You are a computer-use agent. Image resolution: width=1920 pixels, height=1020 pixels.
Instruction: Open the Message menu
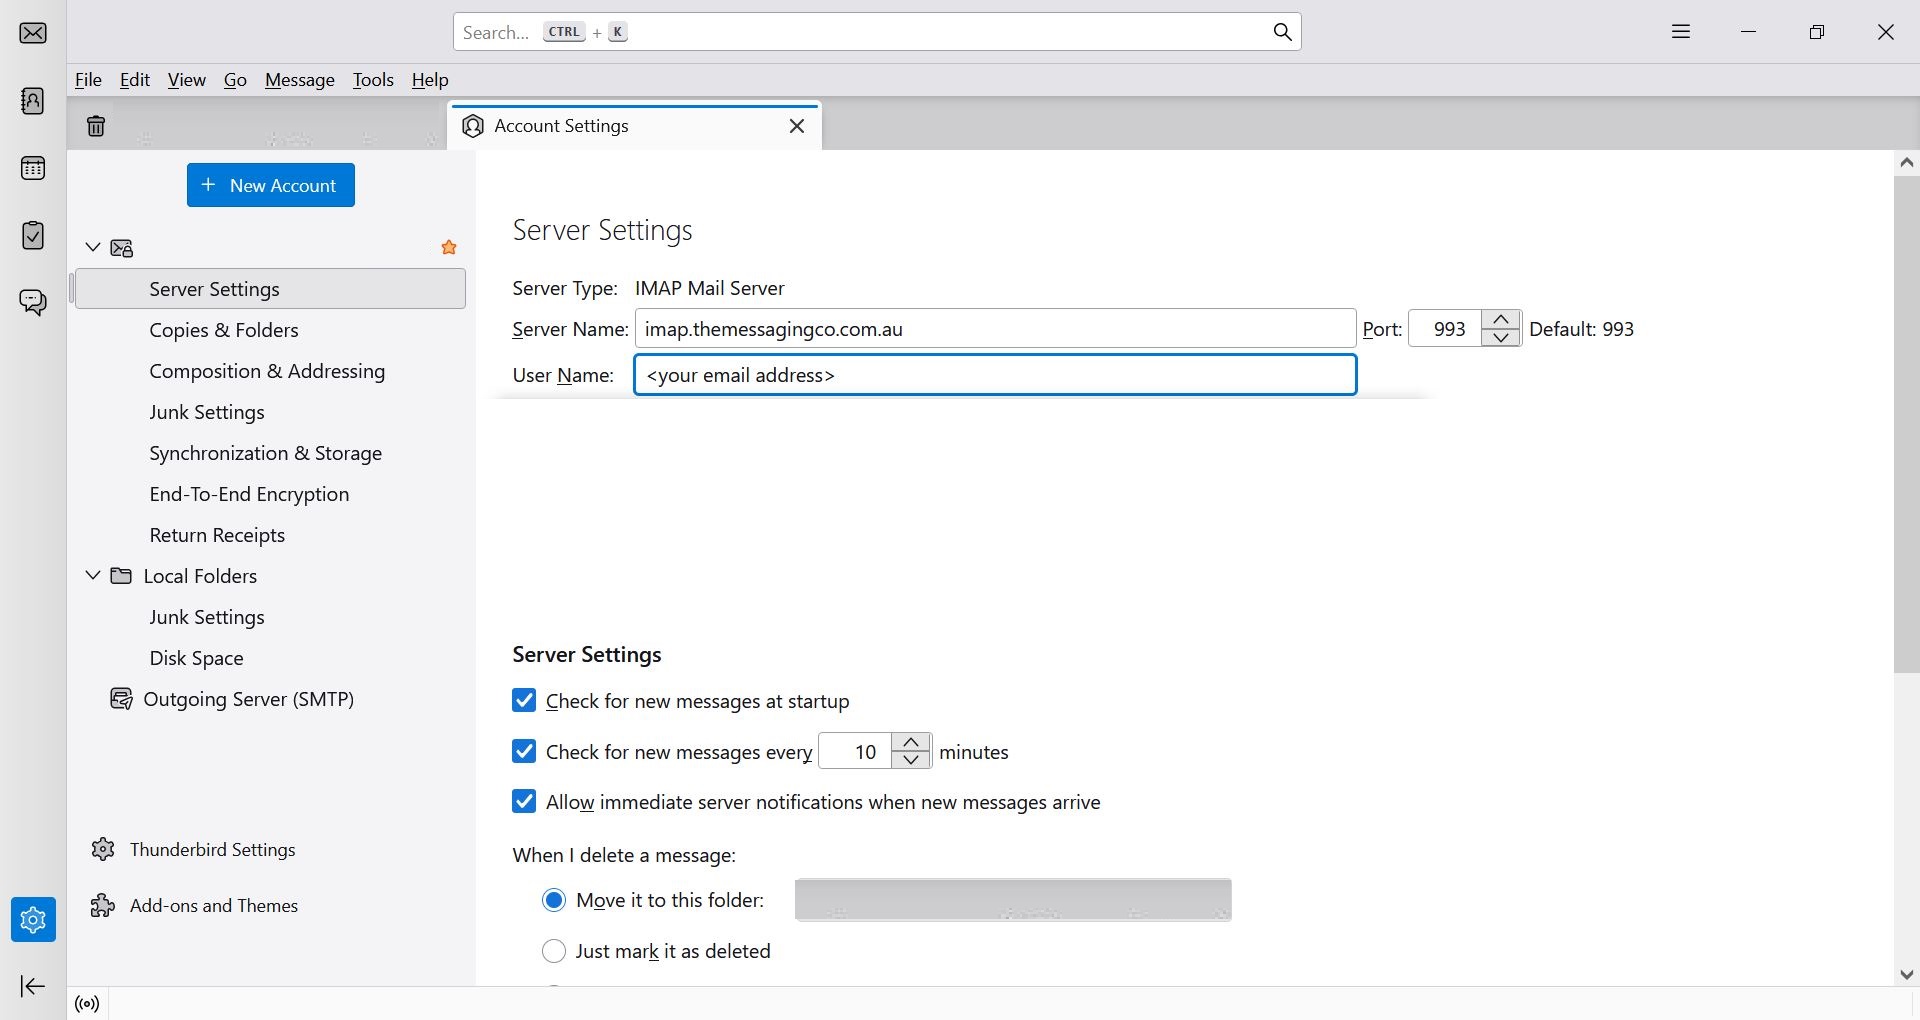(300, 80)
